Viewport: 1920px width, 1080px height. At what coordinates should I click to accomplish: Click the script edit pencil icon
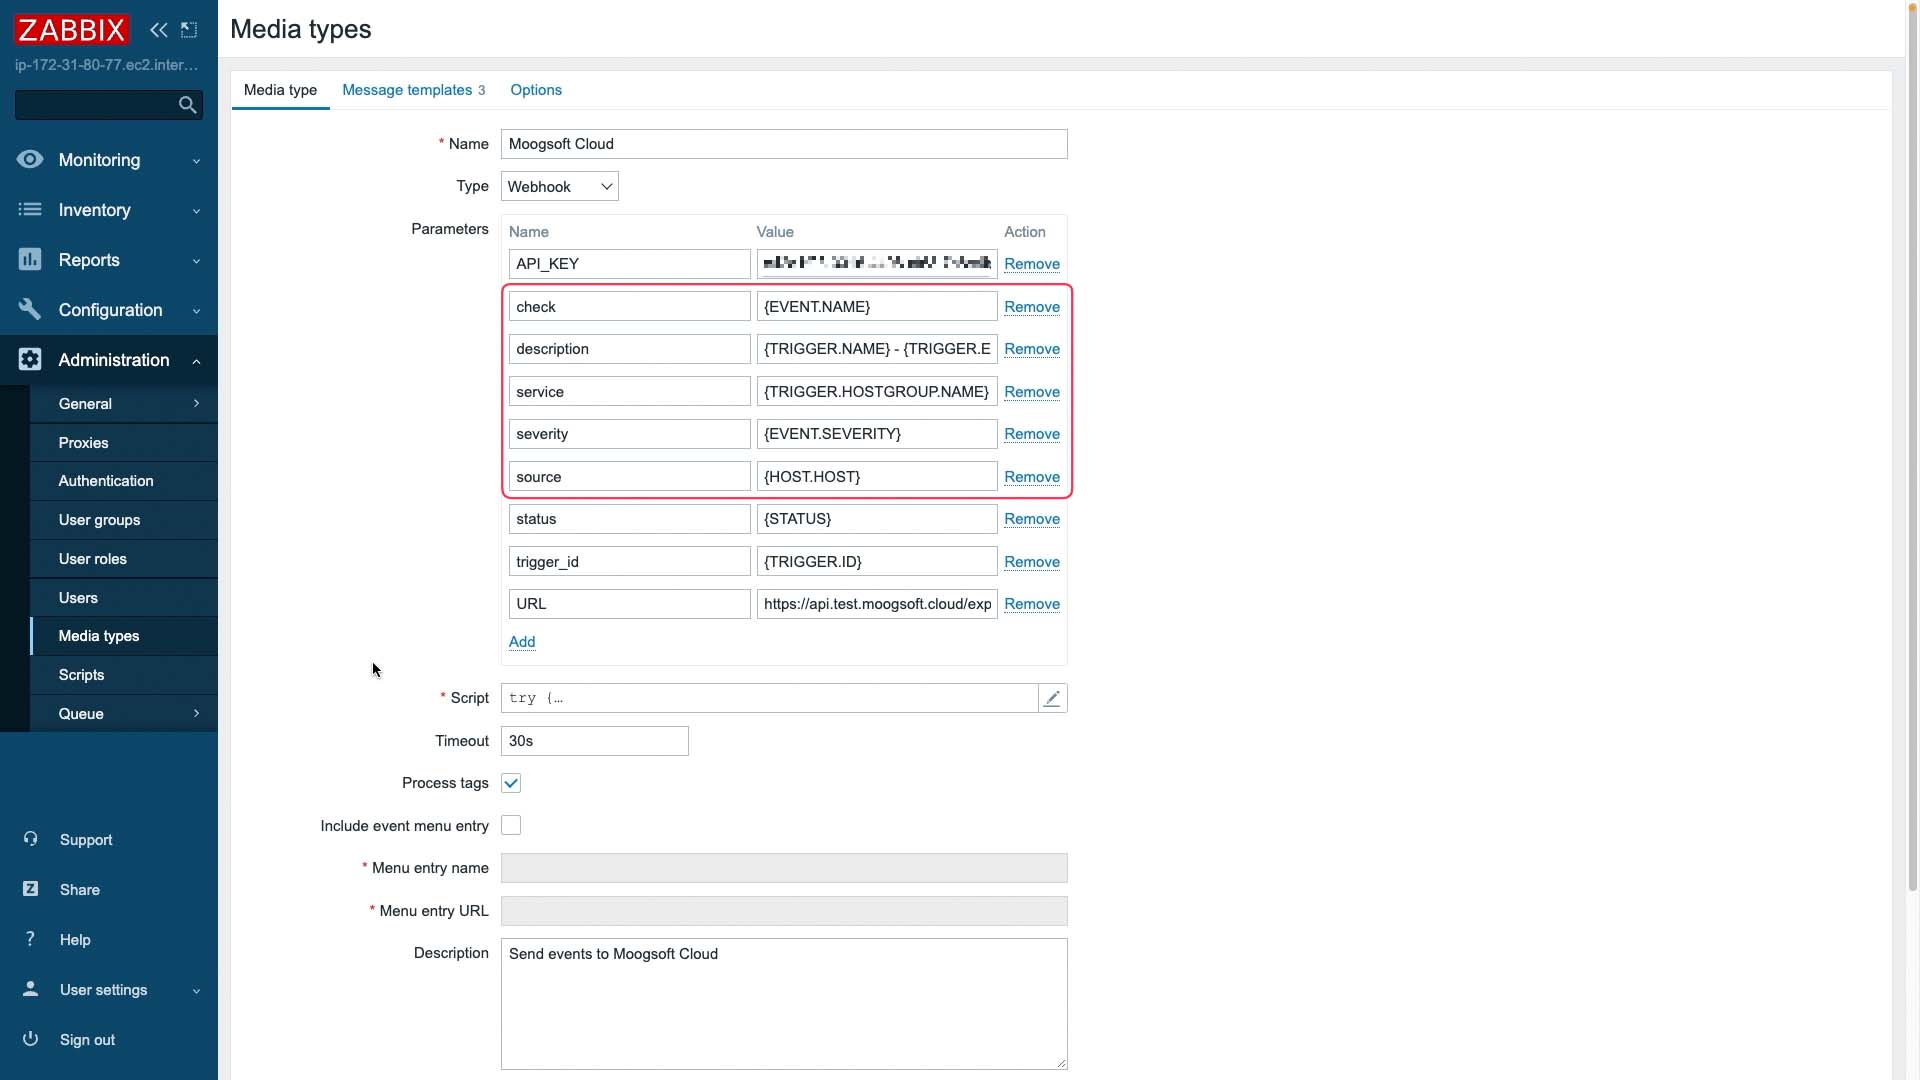1052,698
